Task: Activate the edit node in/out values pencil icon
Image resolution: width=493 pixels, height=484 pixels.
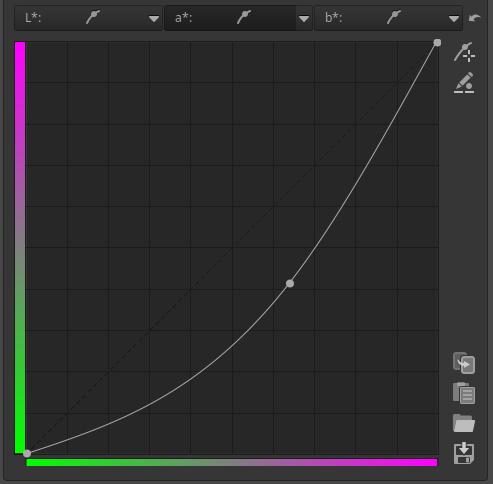Action: [x=464, y=83]
